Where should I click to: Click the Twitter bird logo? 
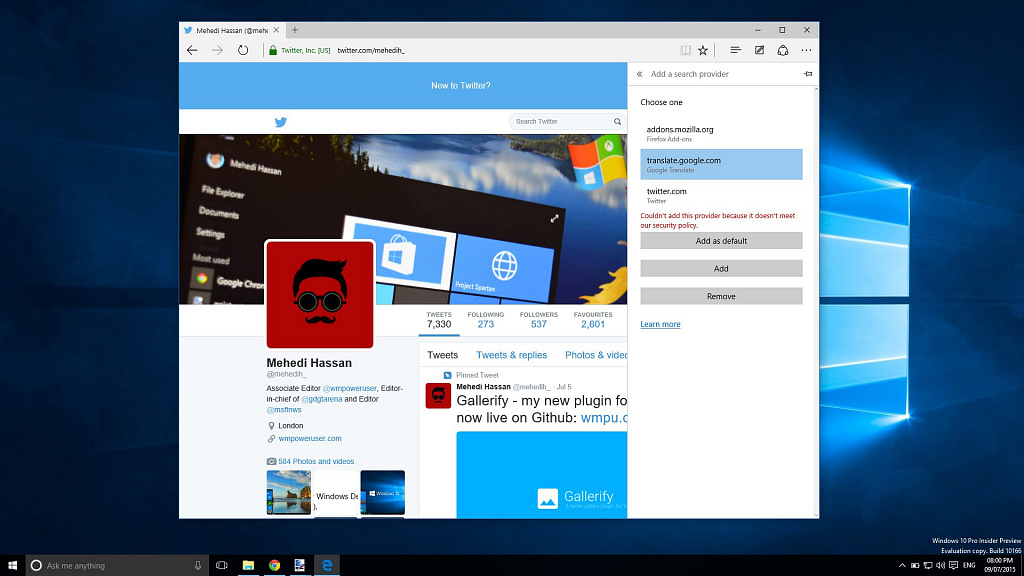point(281,122)
